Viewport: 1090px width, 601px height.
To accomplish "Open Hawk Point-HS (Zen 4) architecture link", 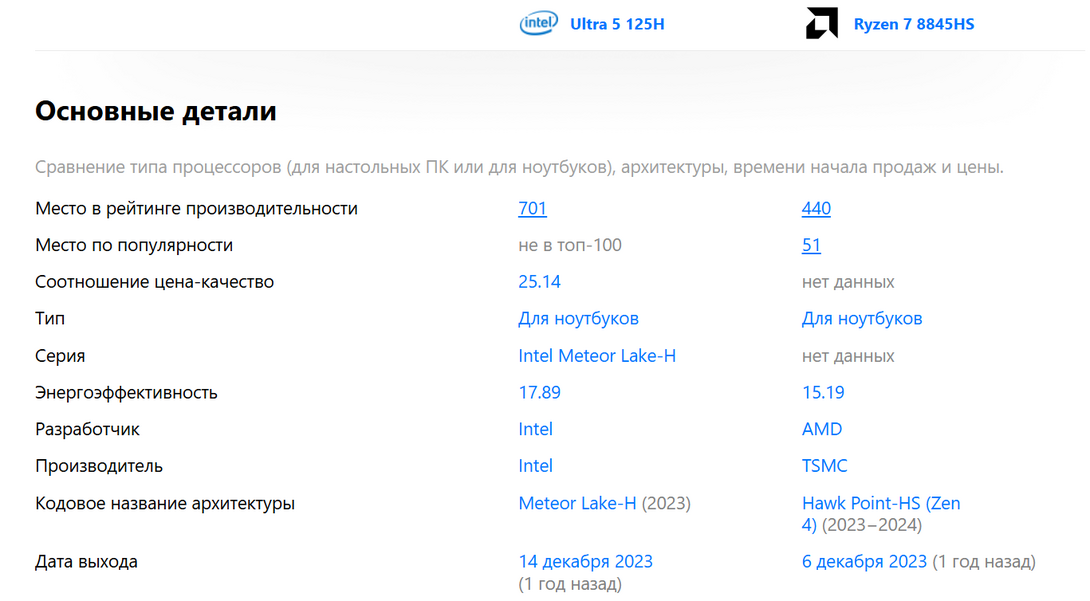I will tap(880, 504).
